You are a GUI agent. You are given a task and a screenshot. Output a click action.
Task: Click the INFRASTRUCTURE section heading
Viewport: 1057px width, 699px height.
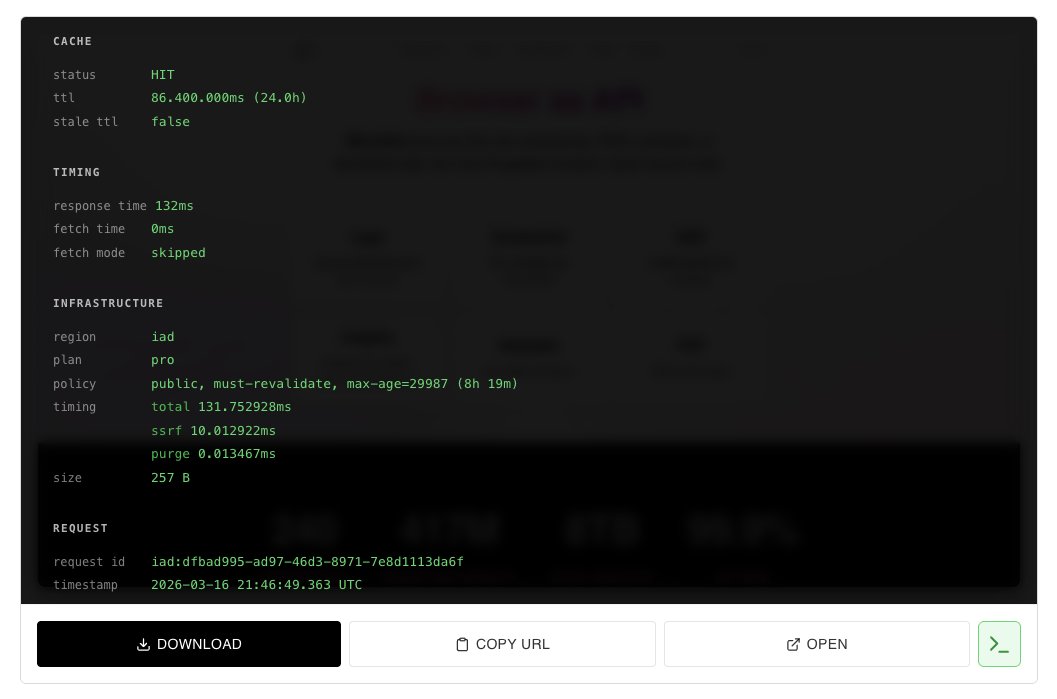click(x=108, y=303)
